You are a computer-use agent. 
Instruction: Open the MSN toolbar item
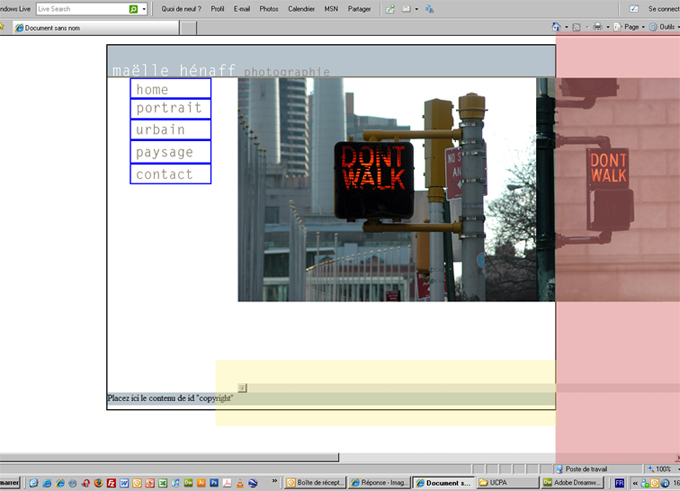tap(331, 9)
